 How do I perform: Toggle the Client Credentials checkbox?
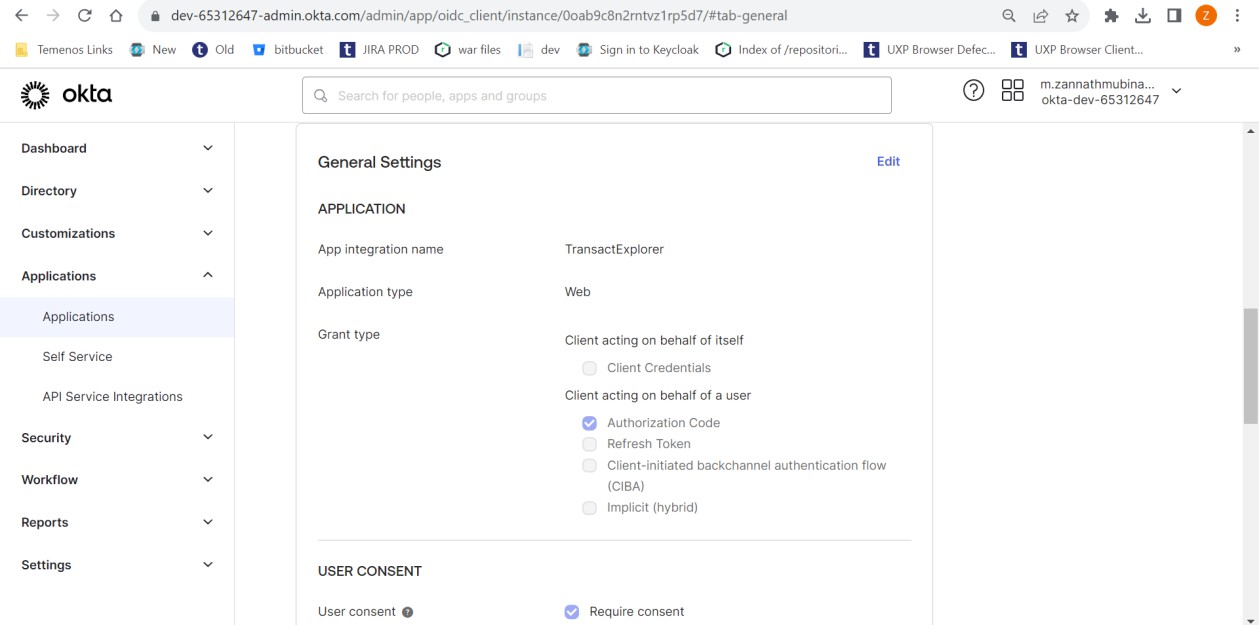(x=590, y=368)
